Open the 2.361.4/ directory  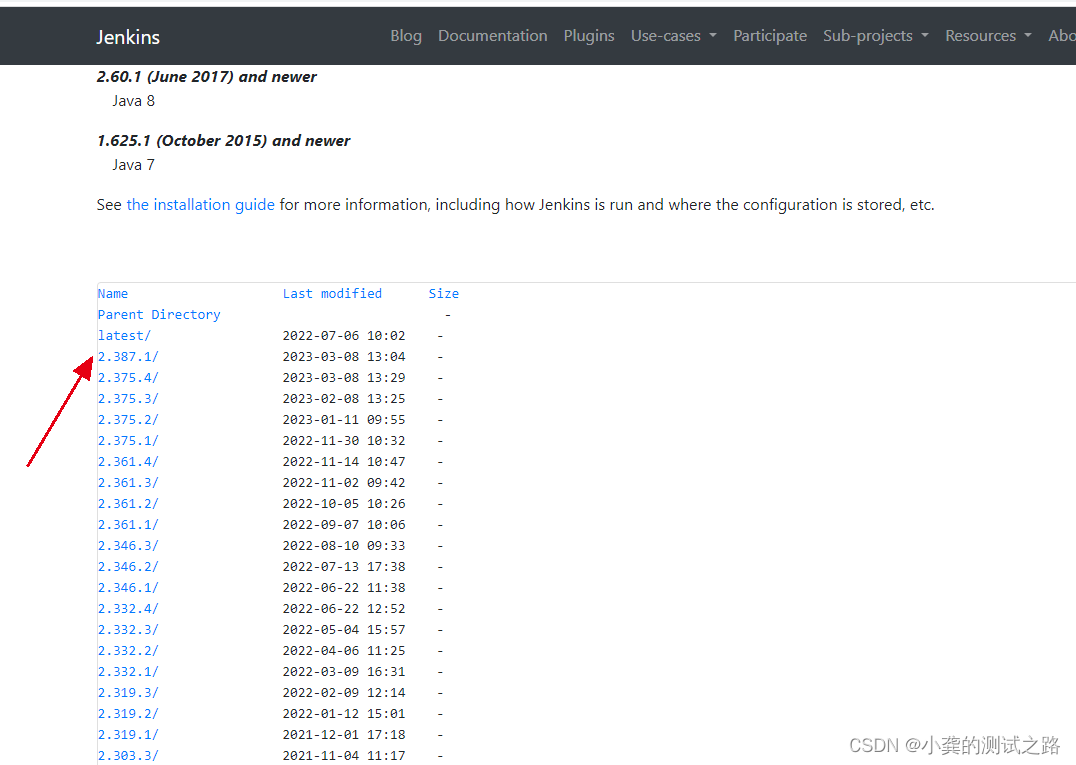click(x=128, y=462)
